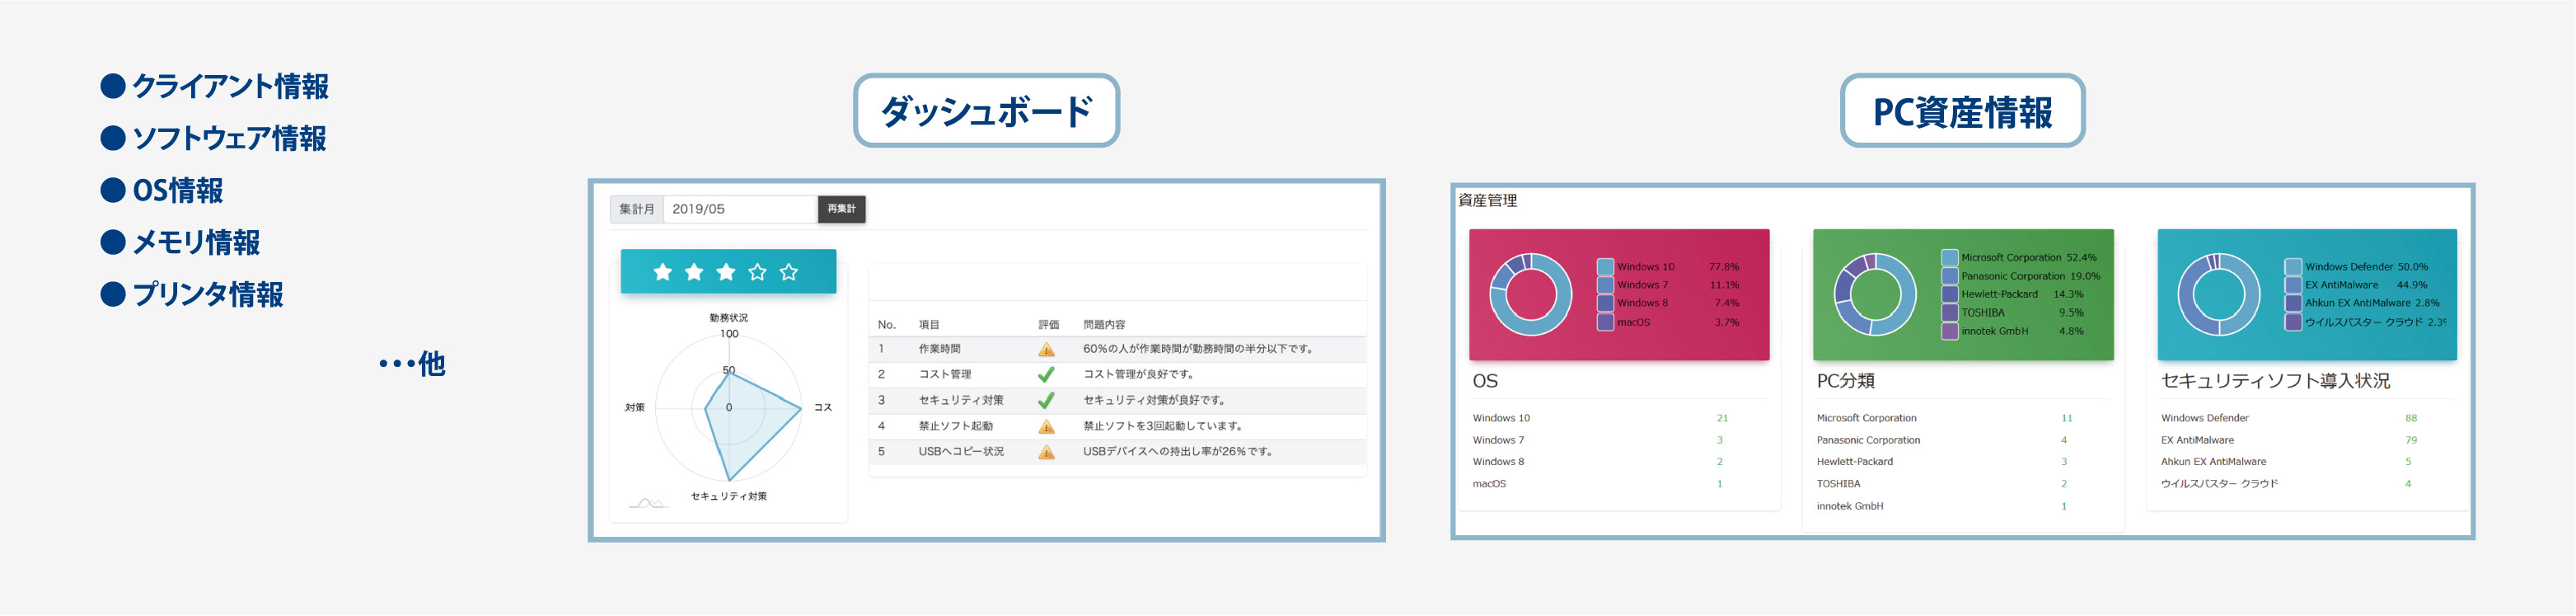Select the ダッシュボード heading label
Screen dimensions: 2576x616
[x=986, y=111]
